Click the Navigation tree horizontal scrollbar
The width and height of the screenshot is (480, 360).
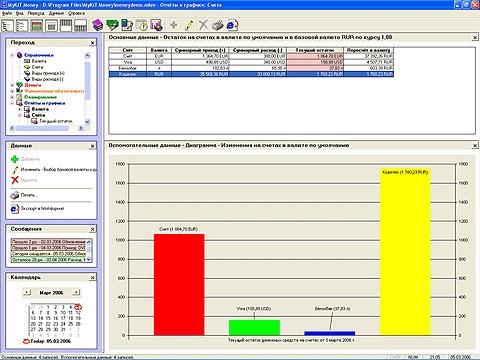tap(46, 128)
